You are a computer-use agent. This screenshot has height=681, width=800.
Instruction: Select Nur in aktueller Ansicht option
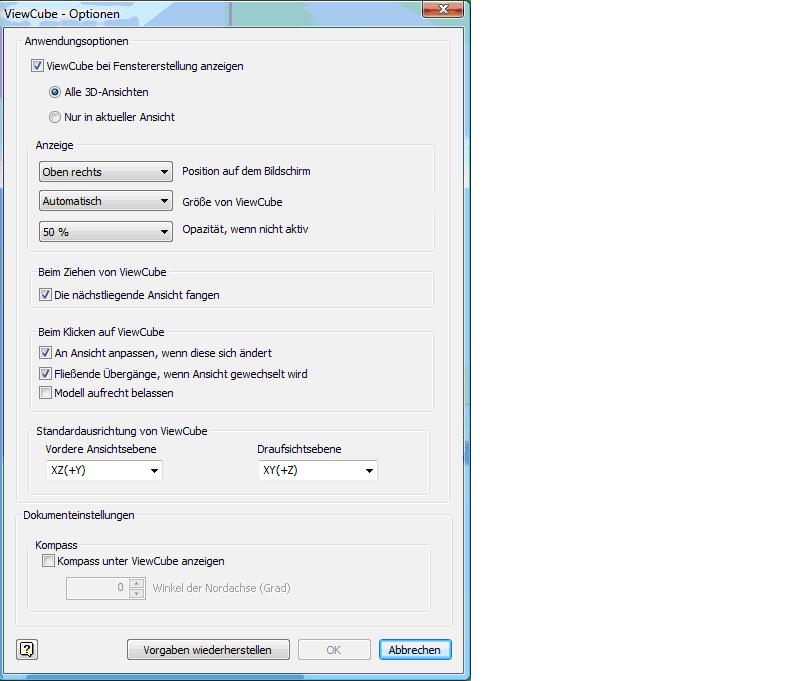[56, 117]
